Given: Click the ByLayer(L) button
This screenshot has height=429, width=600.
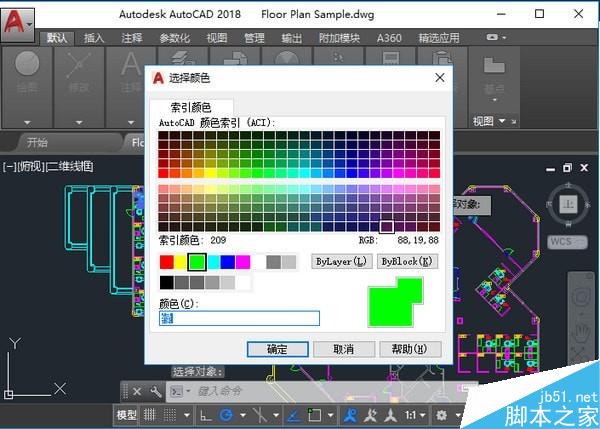Looking at the screenshot, I should [341, 262].
